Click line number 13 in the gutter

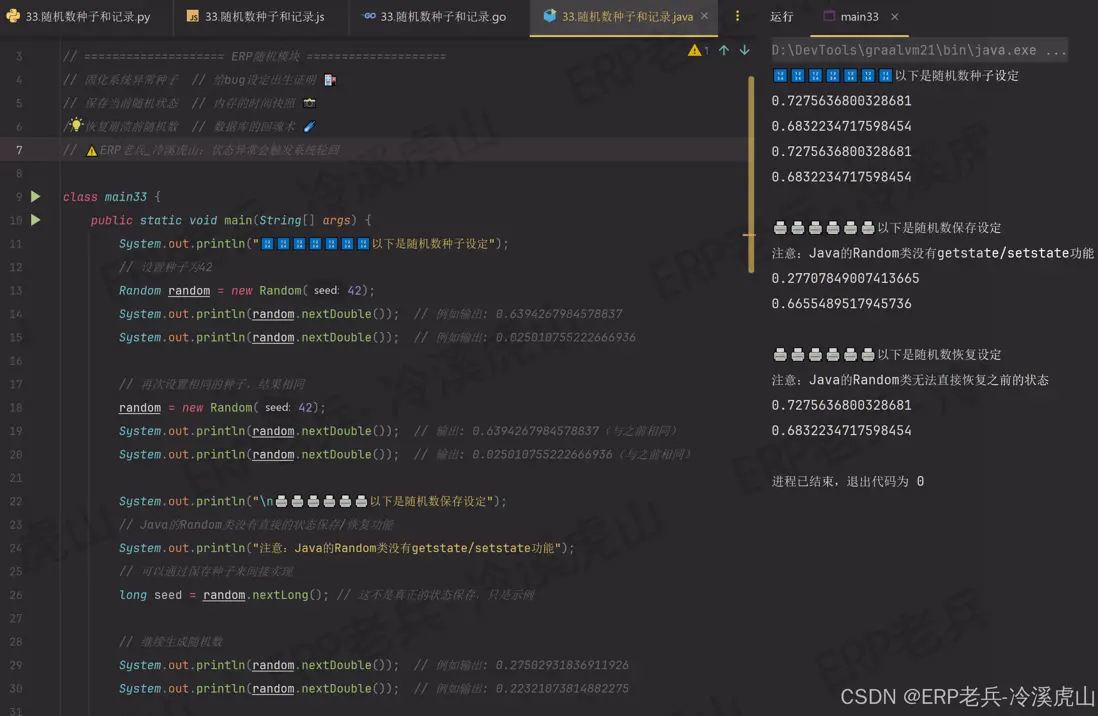(15, 291)
